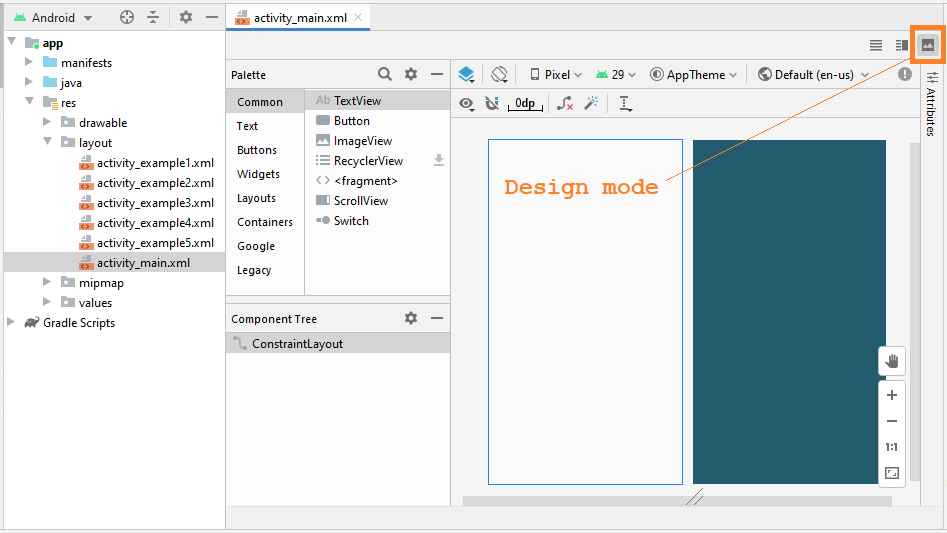
Task: Select Google palette category
Action: [265, 246]
